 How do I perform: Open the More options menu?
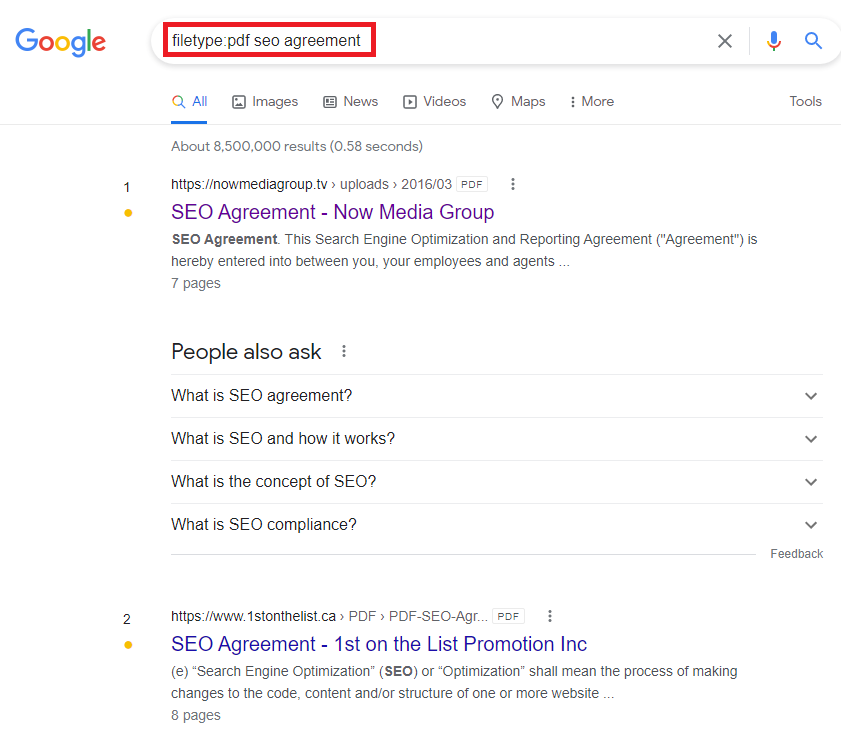591,101
